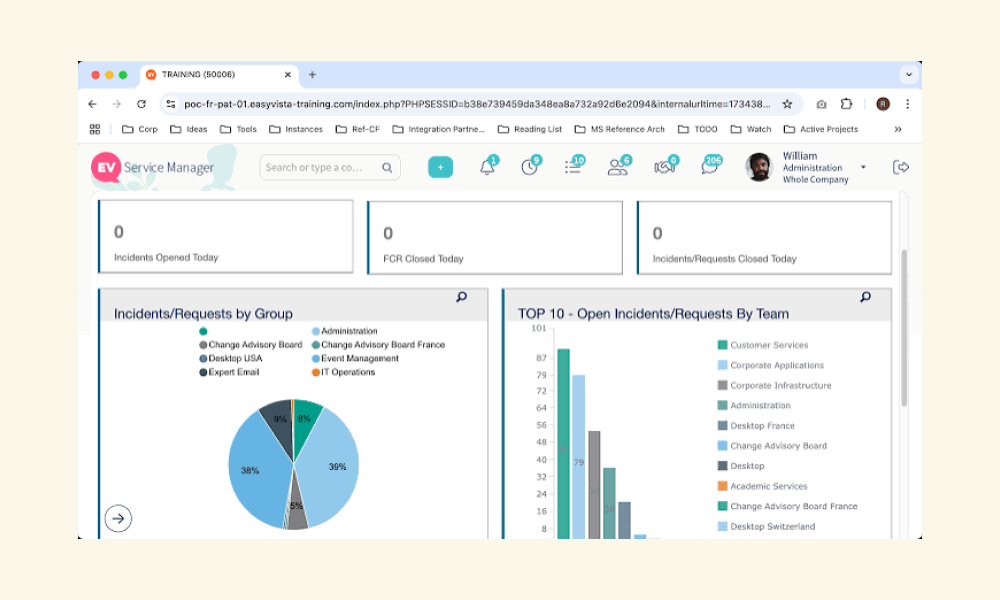This screenshot has width=1000, height=600.
Task: Expand the tab search dropdown arrow
Action: point(909,75)
